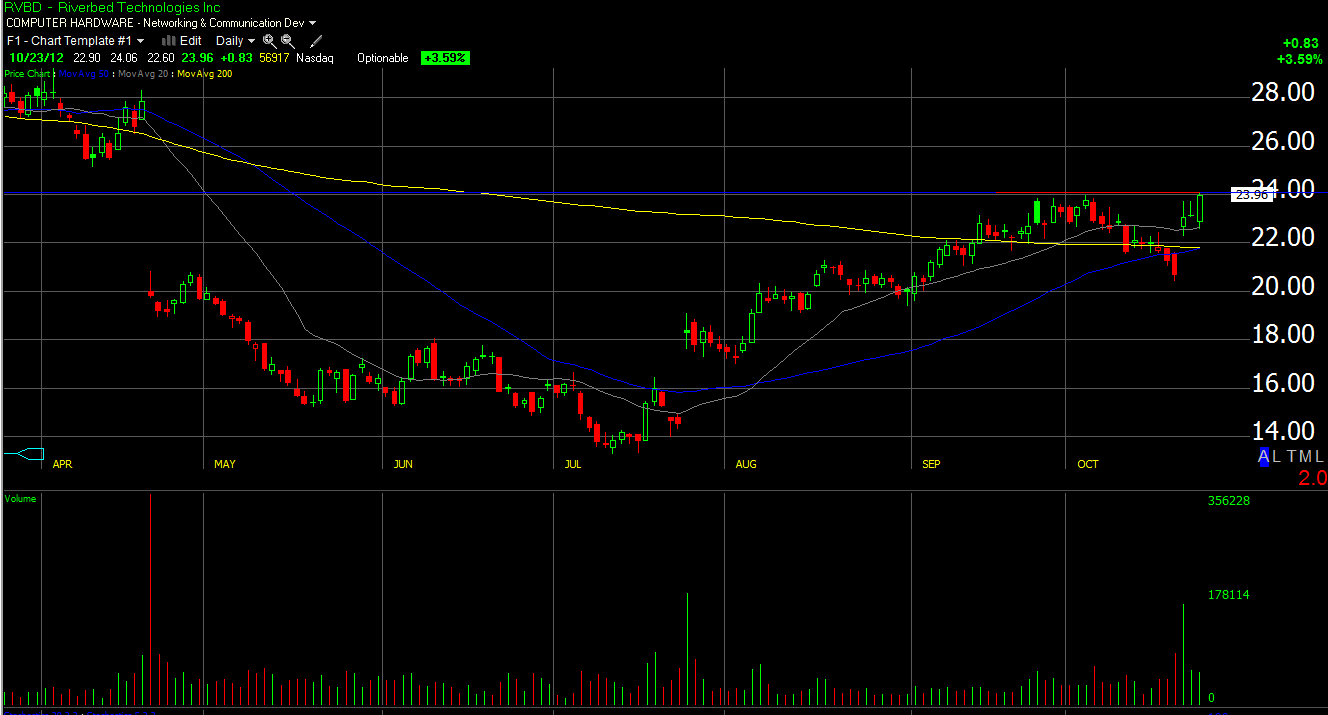
Task: Click the zoom in magnifier icon
Action: point(270,41)
